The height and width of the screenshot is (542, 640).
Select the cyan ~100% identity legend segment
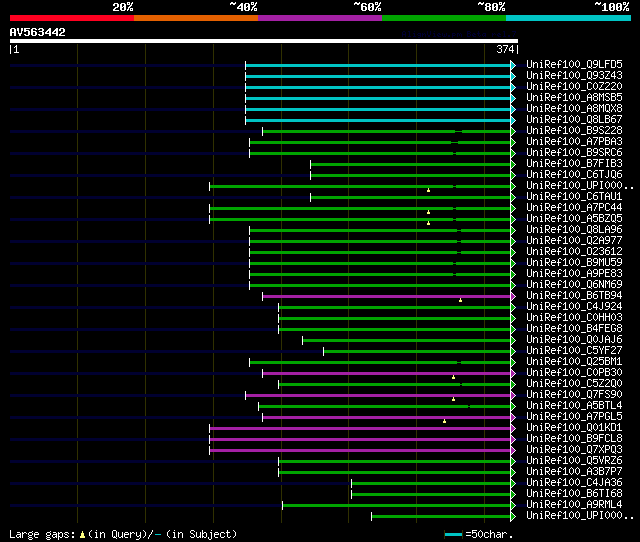[x=569, y=18]
